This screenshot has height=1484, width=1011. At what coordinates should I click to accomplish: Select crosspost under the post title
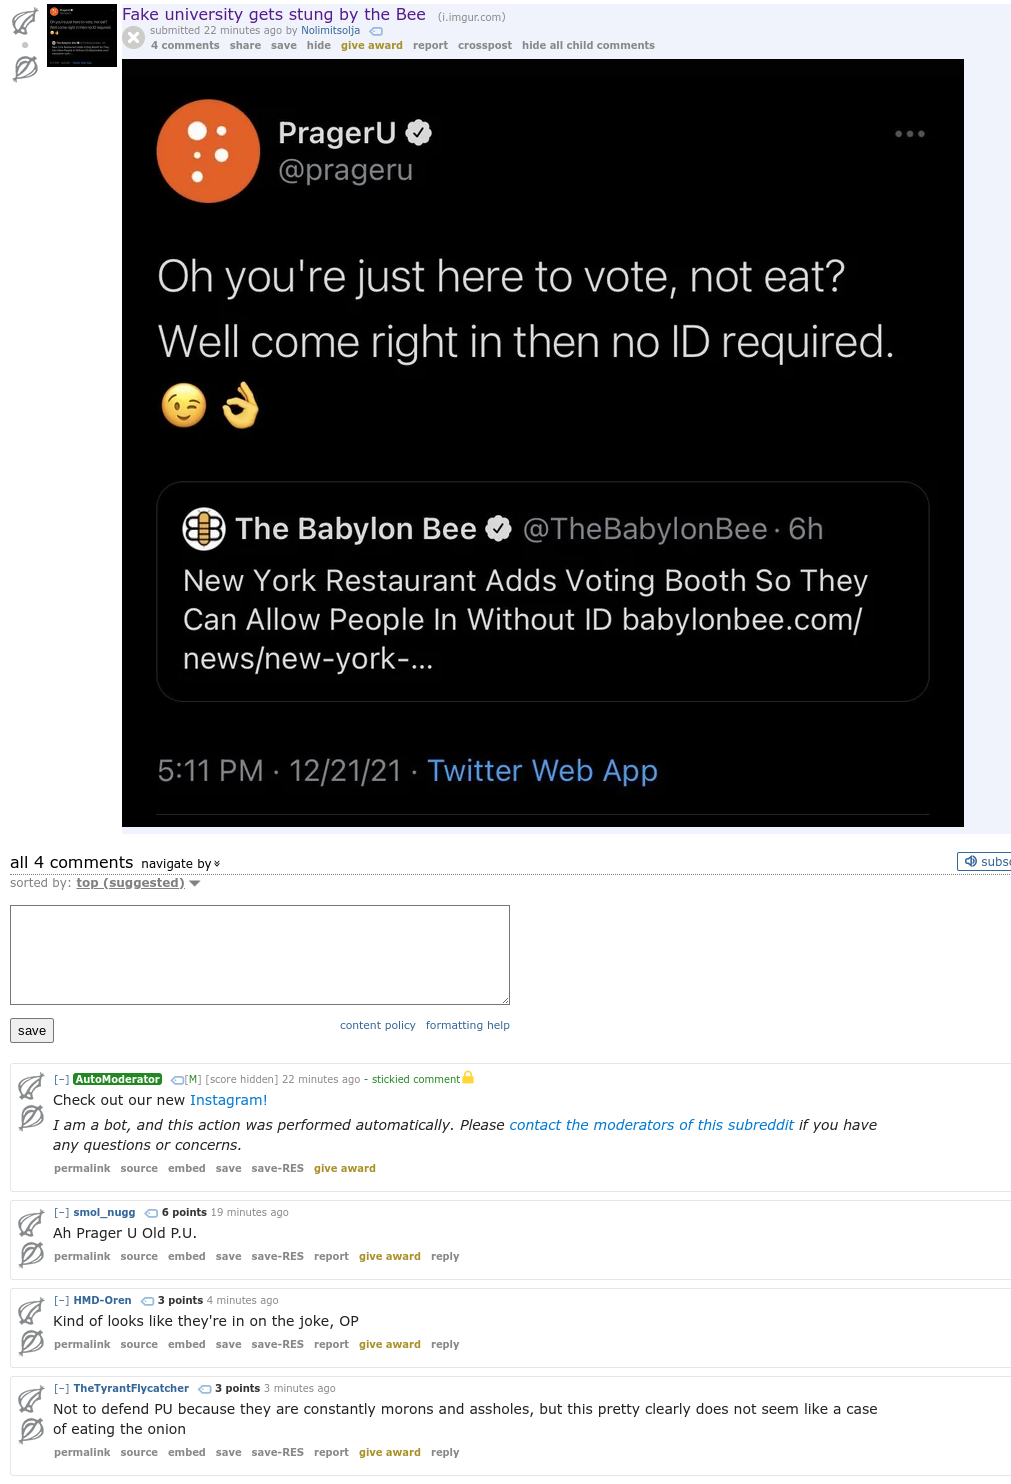(485, 45)
